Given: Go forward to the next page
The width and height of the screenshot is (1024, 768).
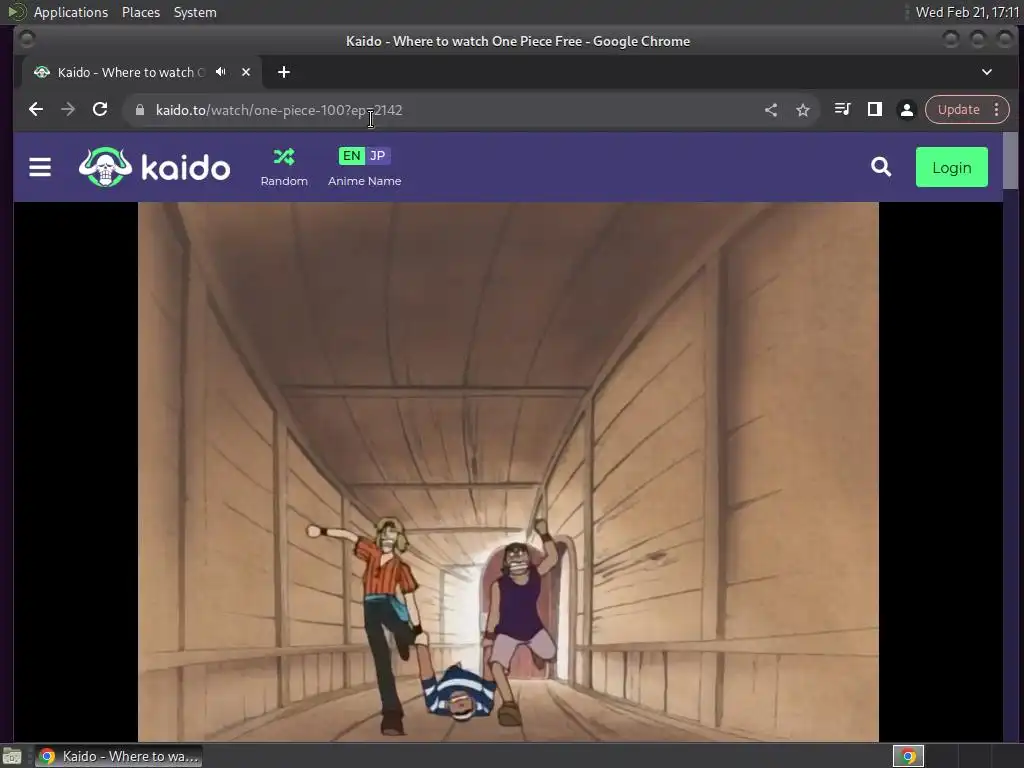Looking at the screenshot, I should (68, 110).
